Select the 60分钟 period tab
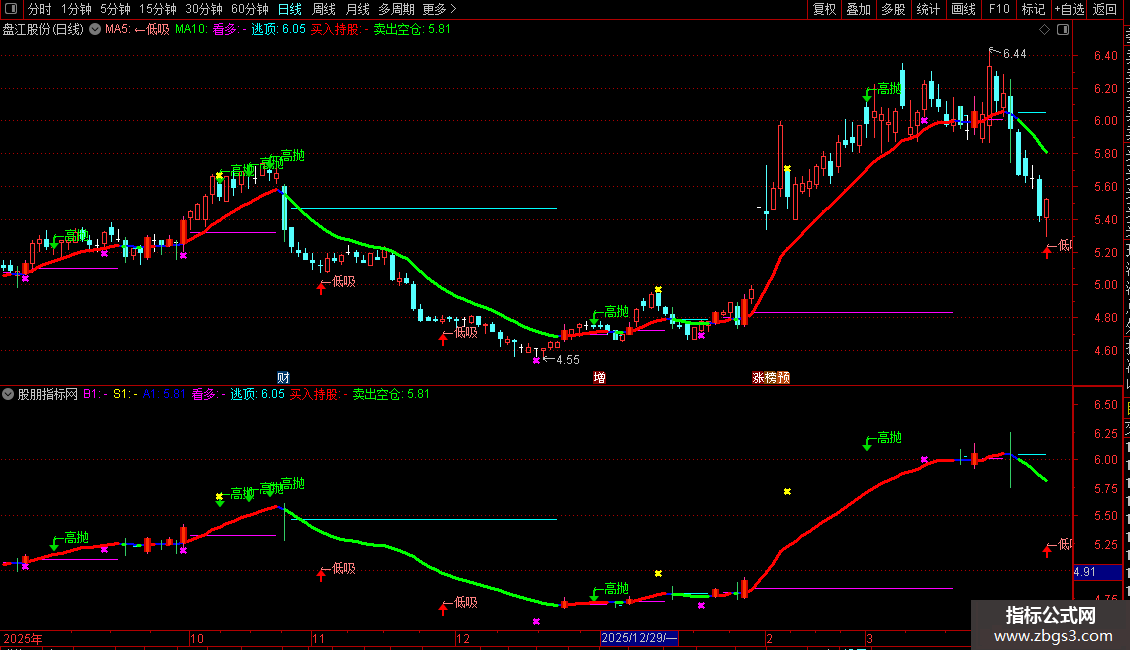 click(249, 9)
